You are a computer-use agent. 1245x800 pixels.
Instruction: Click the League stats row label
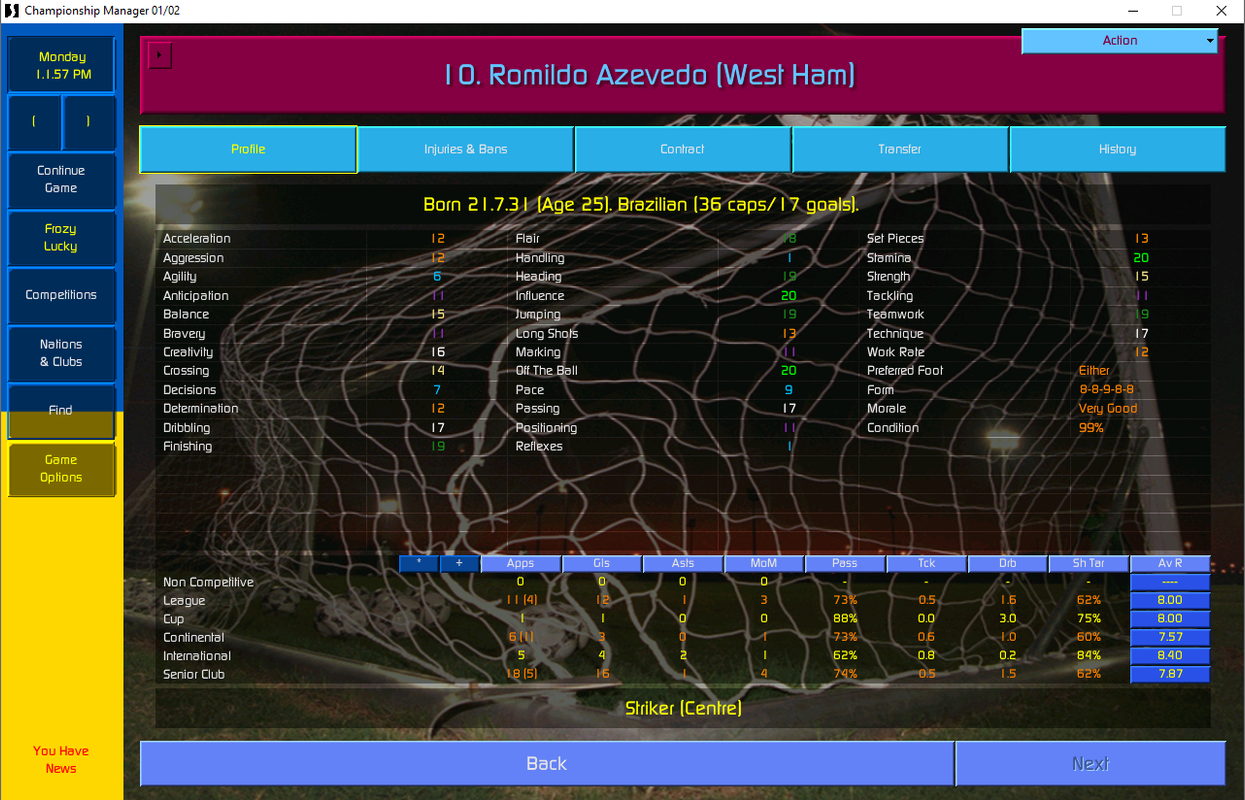(184, 601)
